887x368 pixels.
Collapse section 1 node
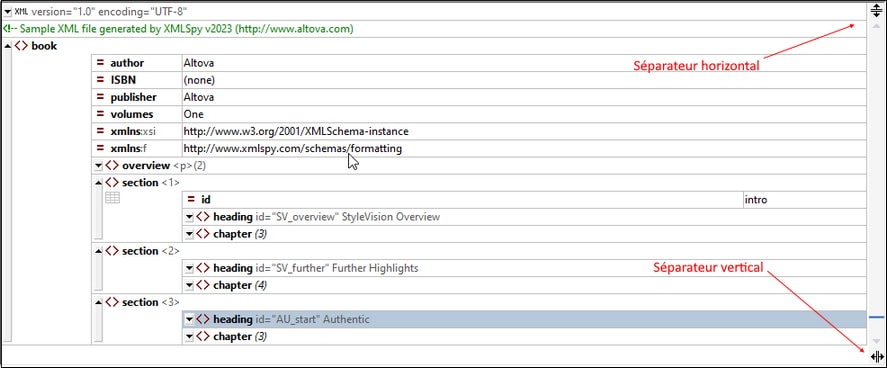98,183
